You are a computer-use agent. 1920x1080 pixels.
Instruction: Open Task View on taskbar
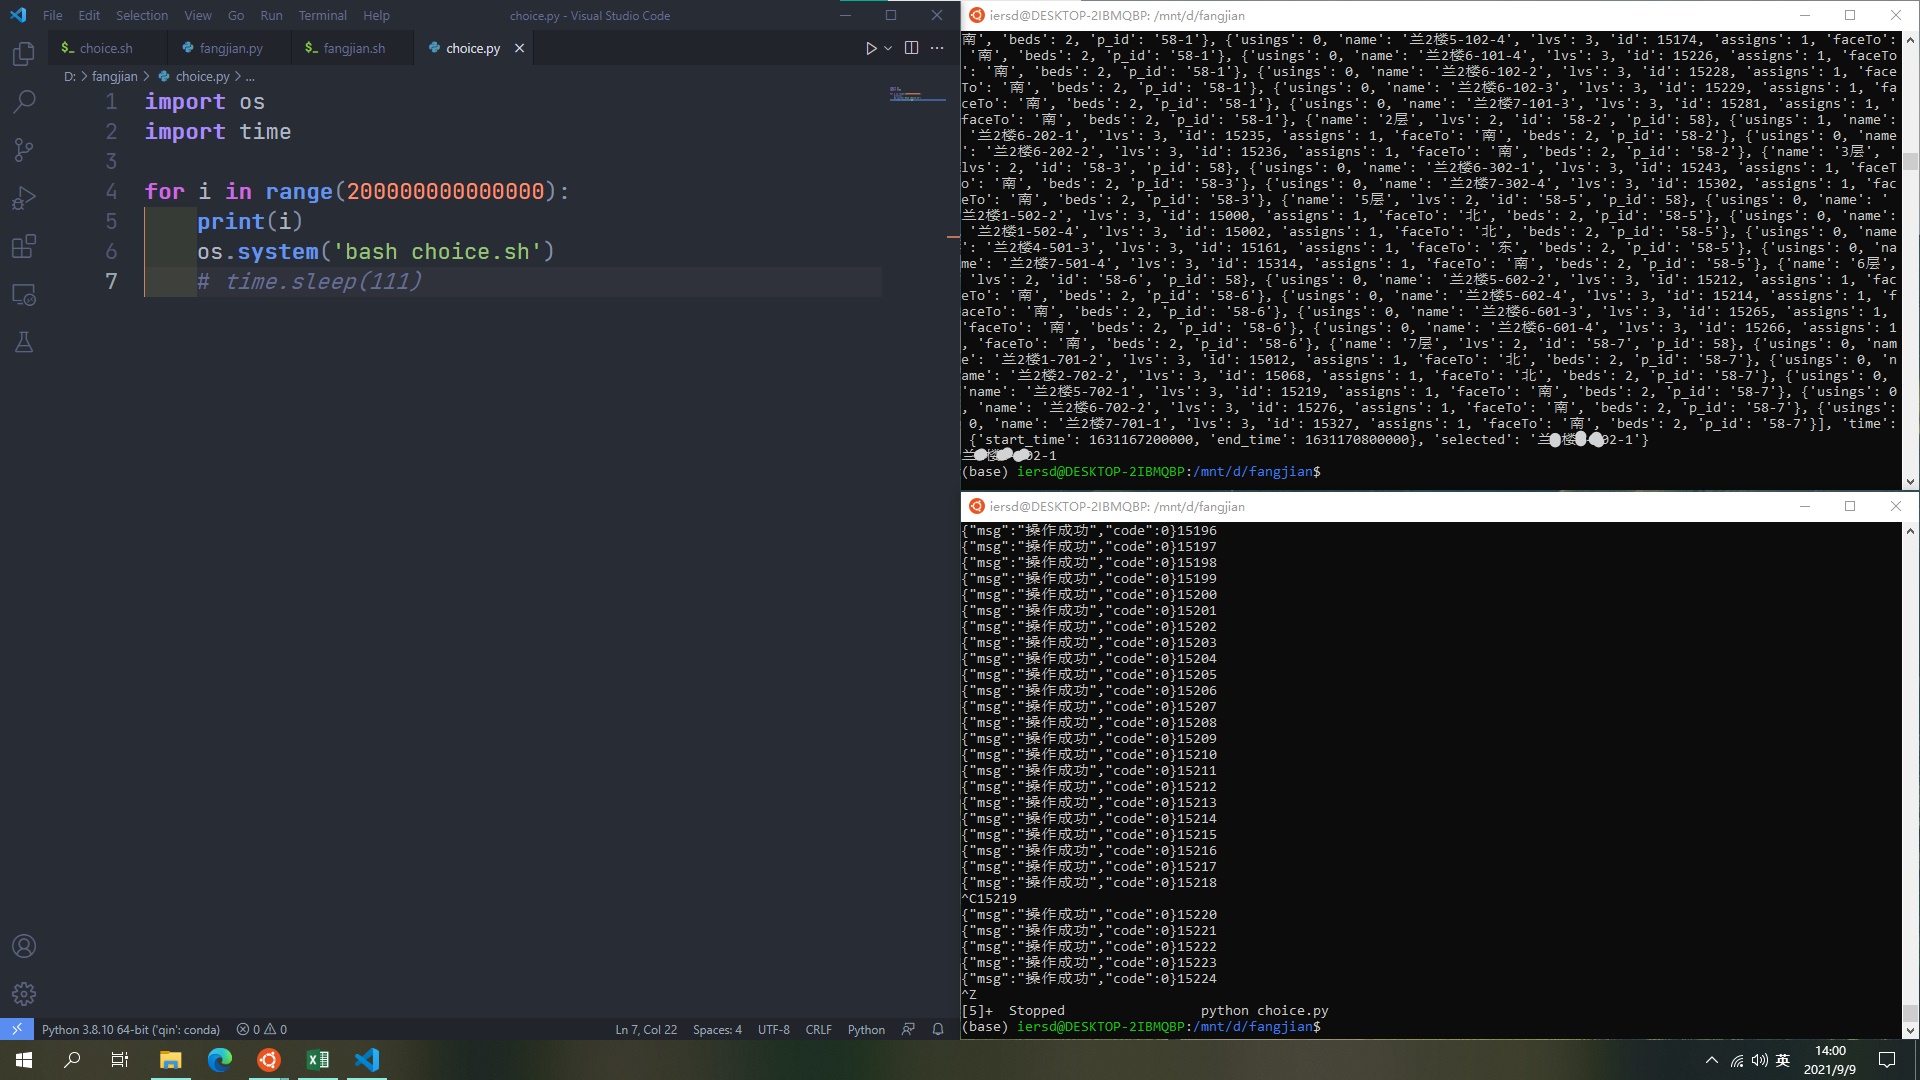[120, 1060]
